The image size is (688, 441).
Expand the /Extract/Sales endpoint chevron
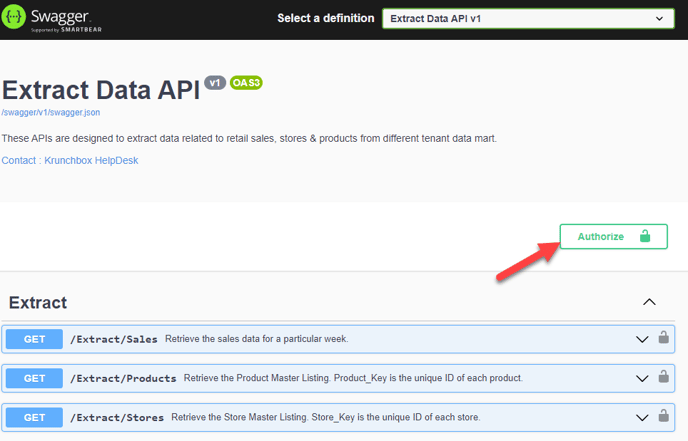click(x=642, y=339)
